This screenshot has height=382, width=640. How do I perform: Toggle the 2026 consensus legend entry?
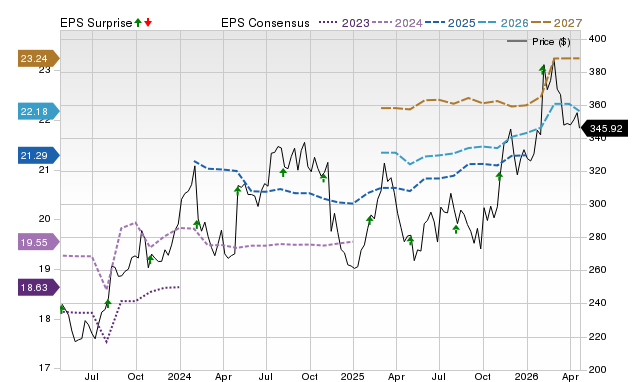(503, 23)
